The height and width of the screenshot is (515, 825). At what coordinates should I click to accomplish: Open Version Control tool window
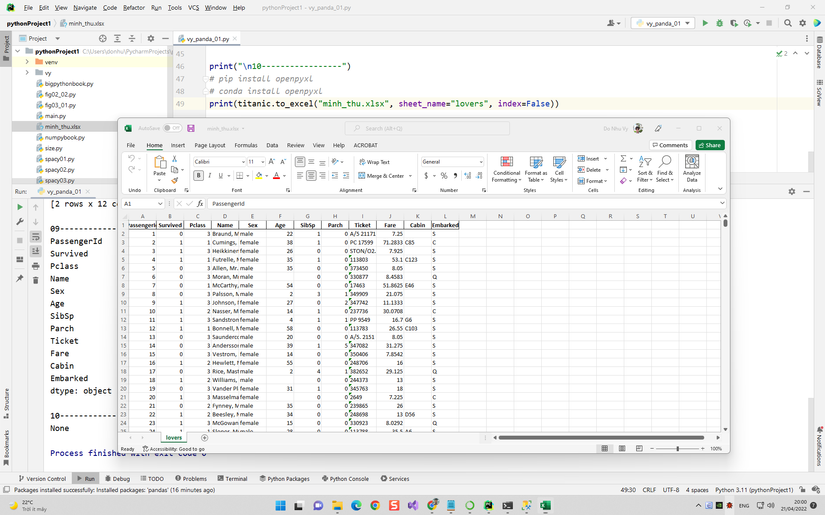pos(42,479)
